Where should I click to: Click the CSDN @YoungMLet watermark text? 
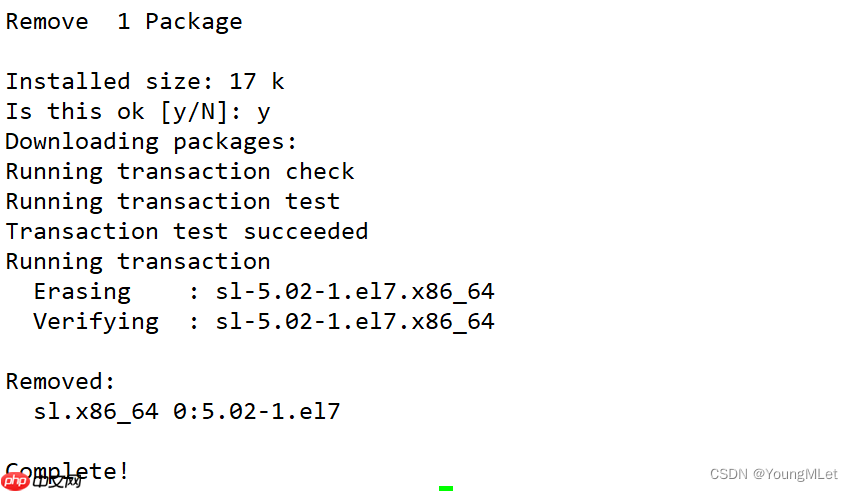pos(773,474)
